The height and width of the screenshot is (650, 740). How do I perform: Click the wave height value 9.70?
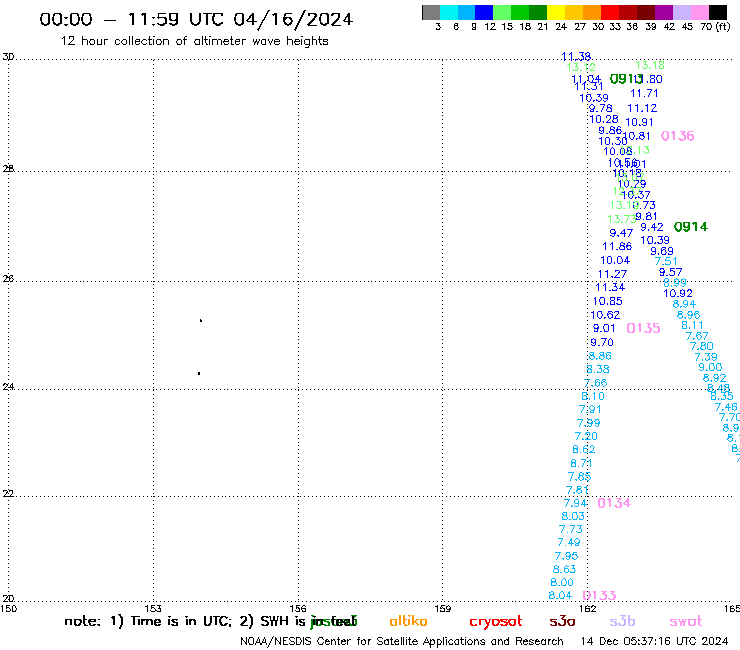click(x=602, y=342)
